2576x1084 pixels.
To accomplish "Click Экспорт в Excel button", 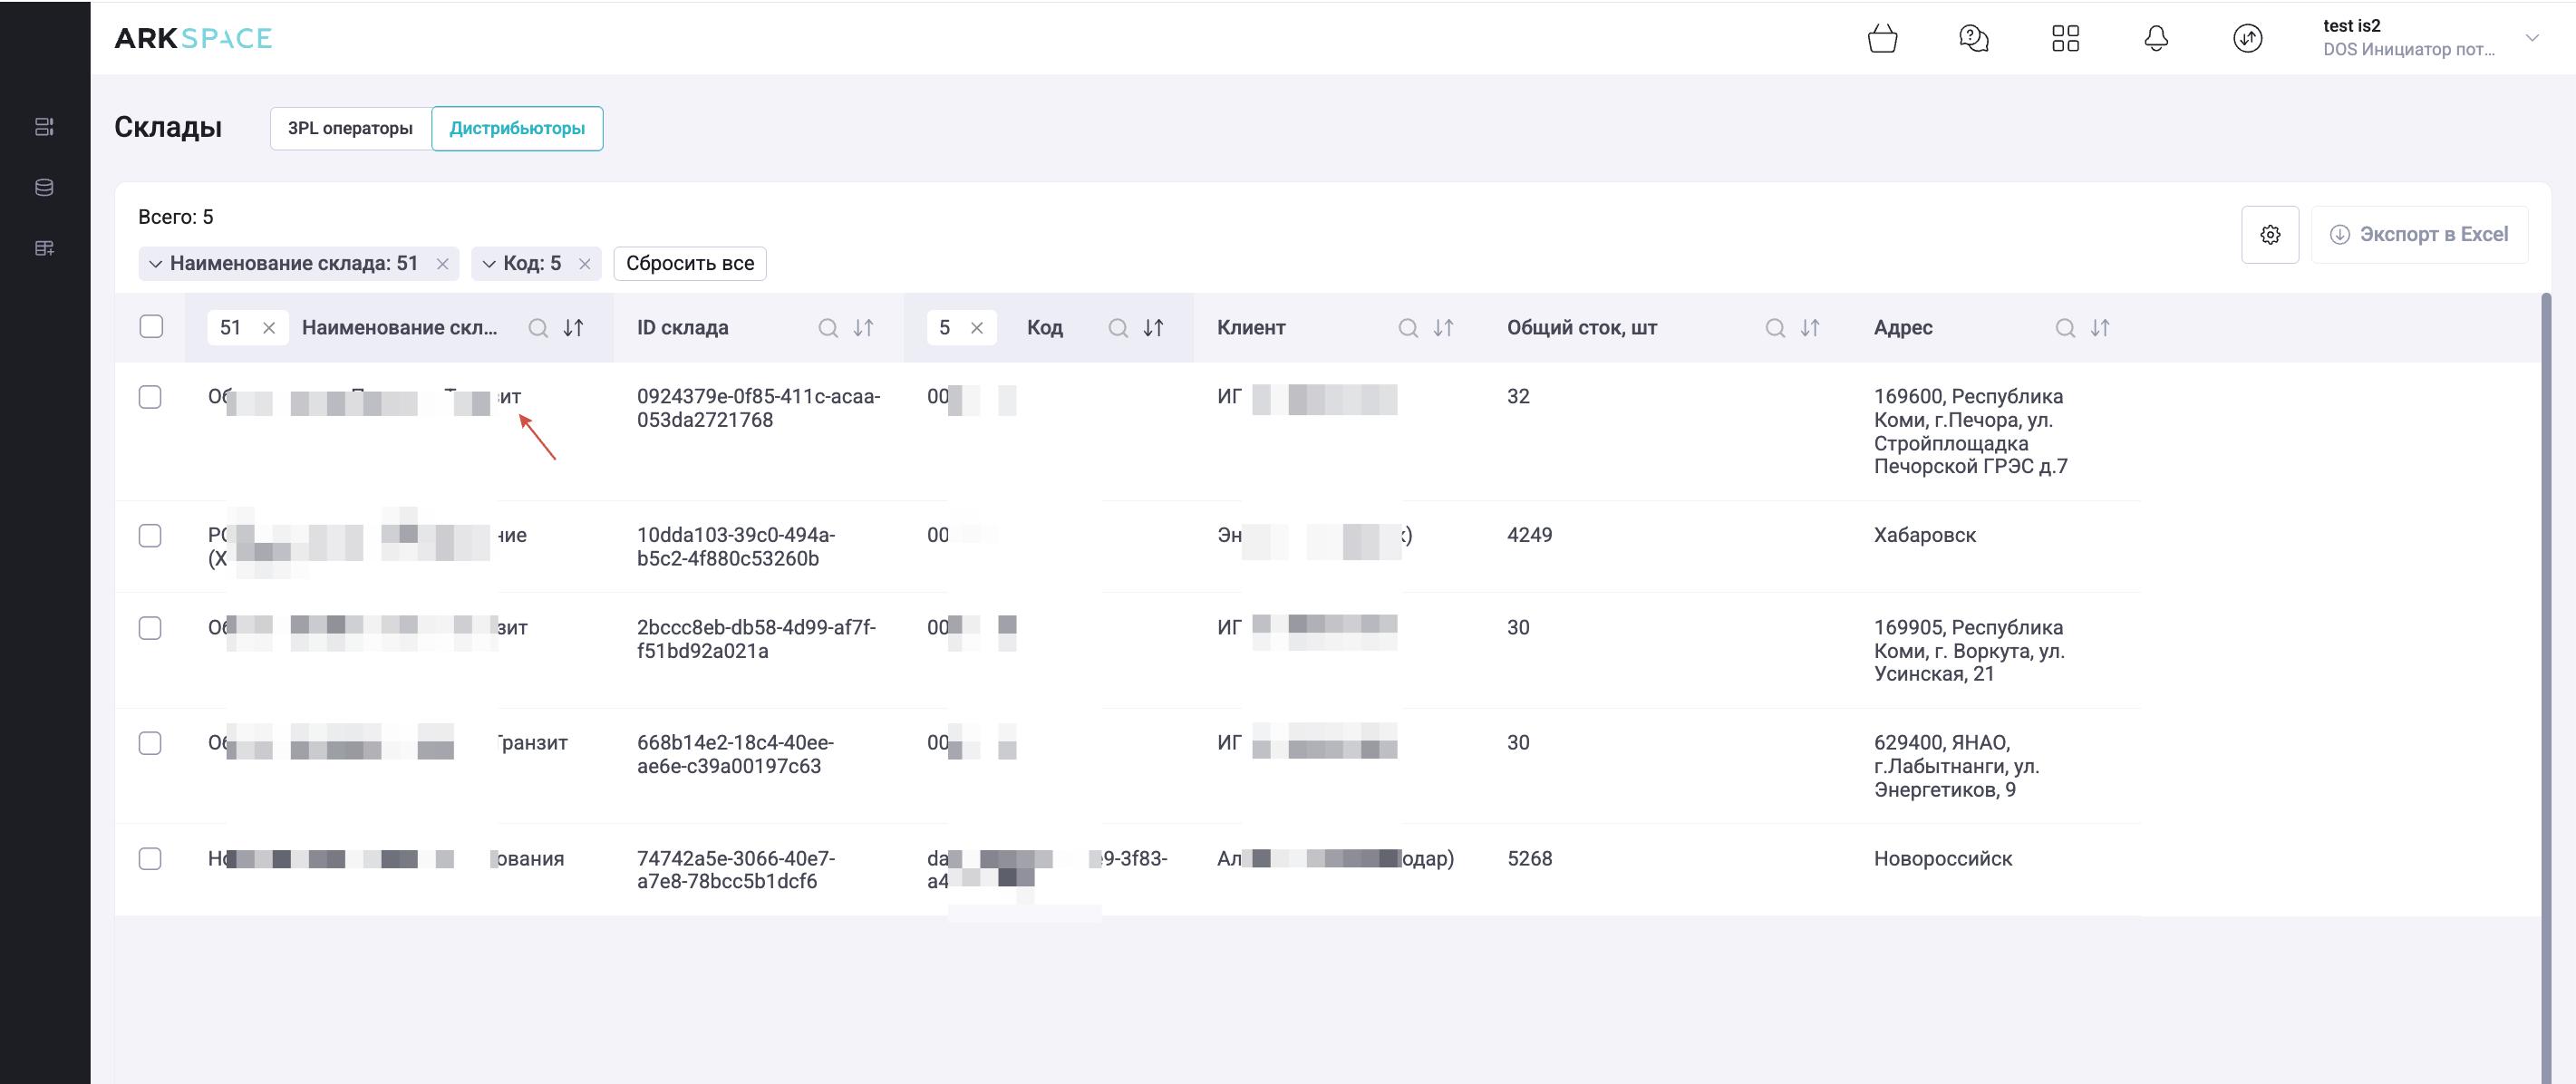I will 2419,235.
